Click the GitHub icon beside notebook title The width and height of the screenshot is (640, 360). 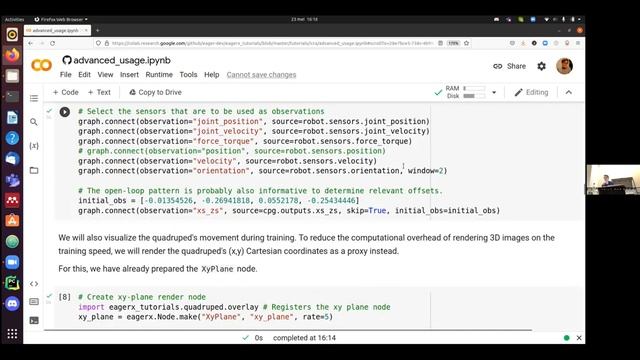point(67,60)
